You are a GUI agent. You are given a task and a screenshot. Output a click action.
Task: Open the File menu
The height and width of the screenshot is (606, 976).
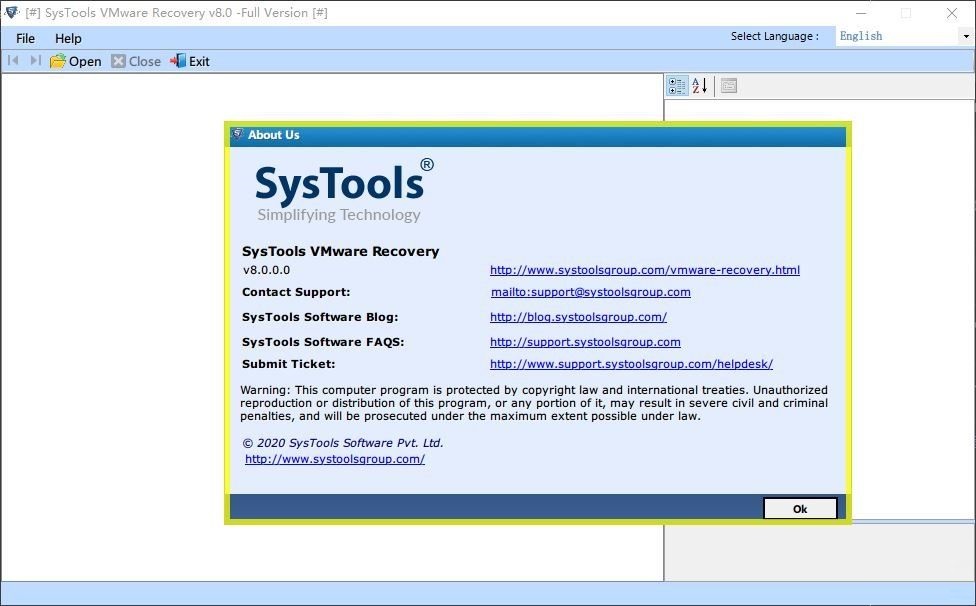pyautogui.click(x=26, y=39)
